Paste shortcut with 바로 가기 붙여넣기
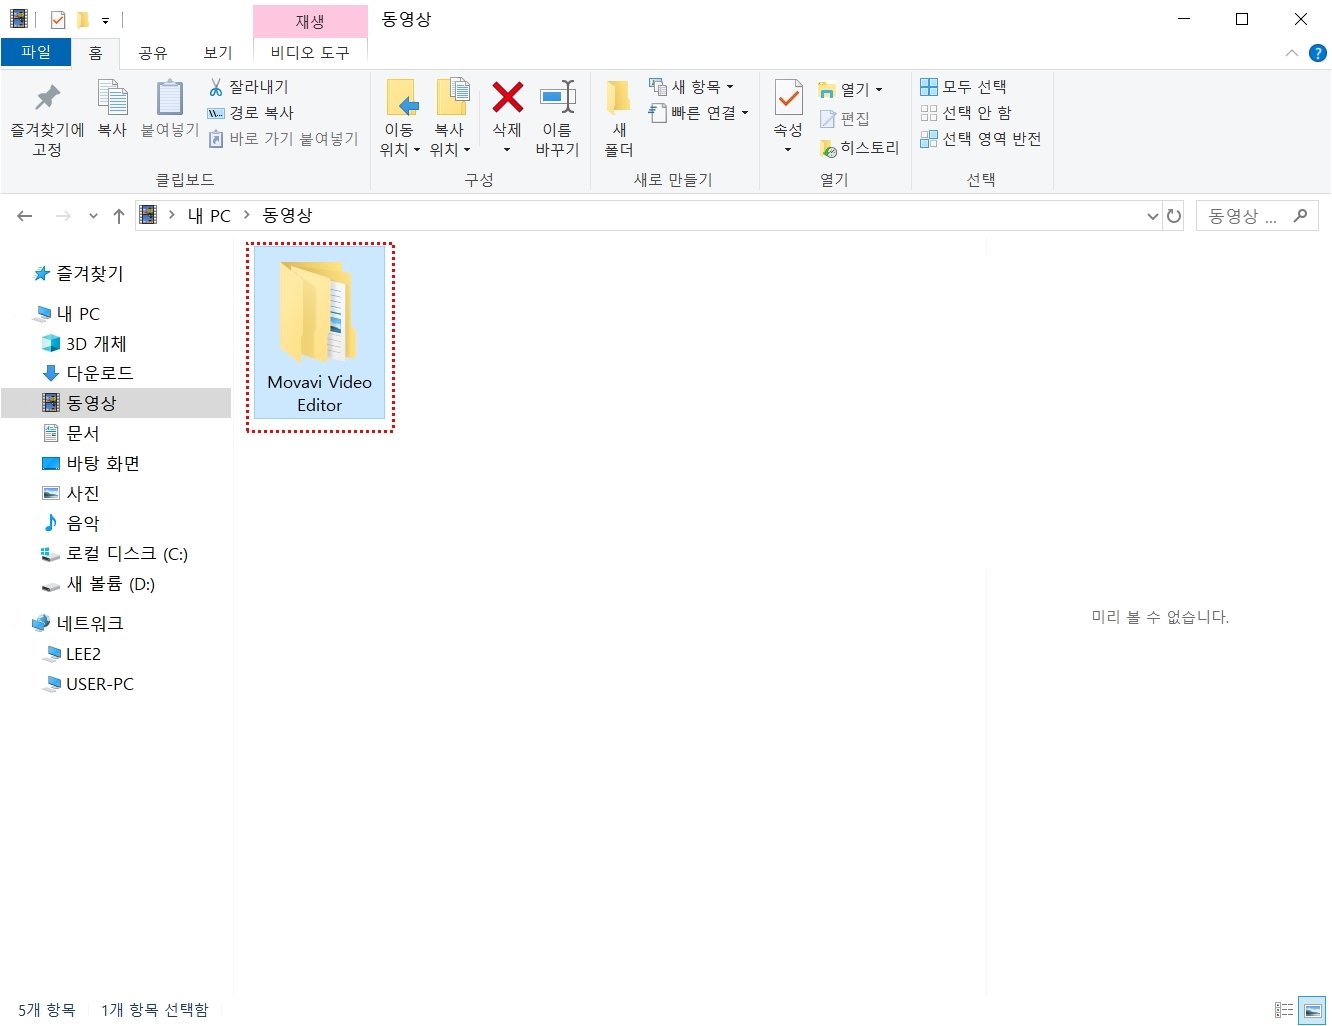This screenshot has width=1332, height=1026. click(283, 139)
